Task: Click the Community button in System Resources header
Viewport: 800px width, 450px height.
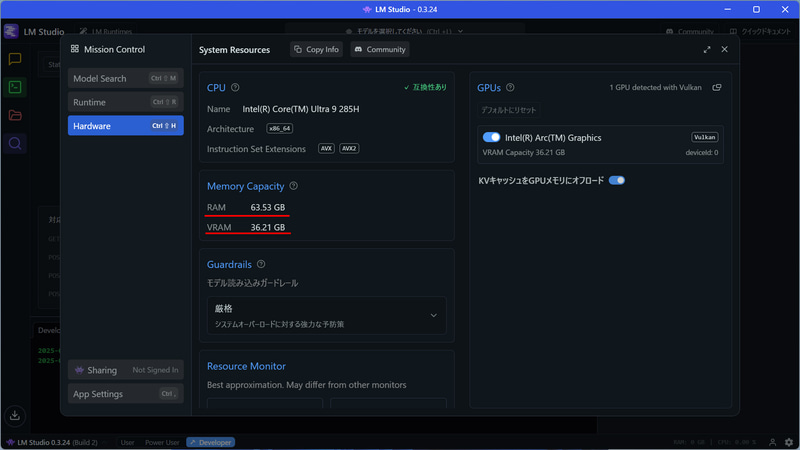Action: [380, 49]
